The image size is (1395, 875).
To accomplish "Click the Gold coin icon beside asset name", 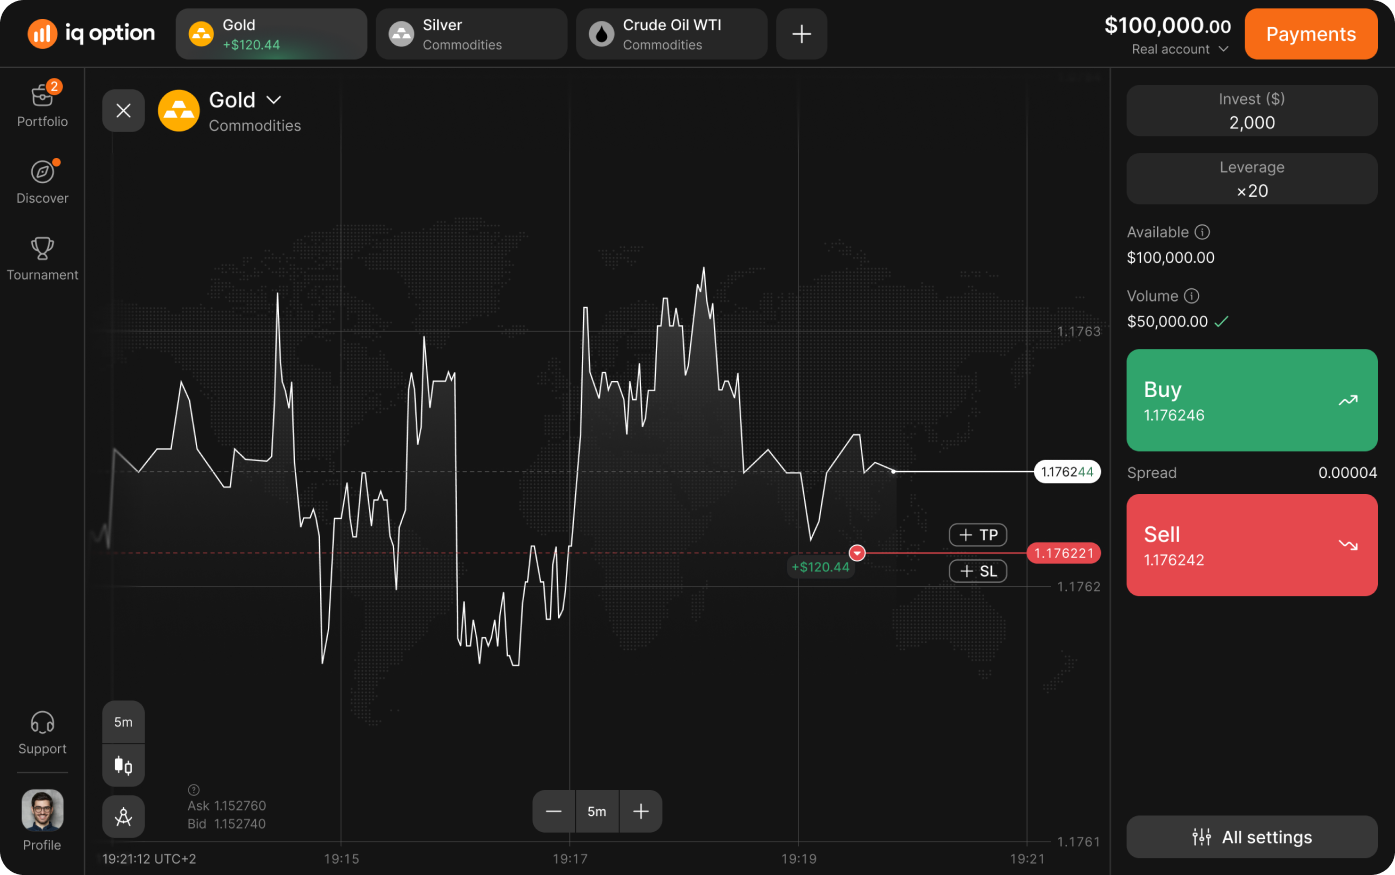I will [179, 111].
